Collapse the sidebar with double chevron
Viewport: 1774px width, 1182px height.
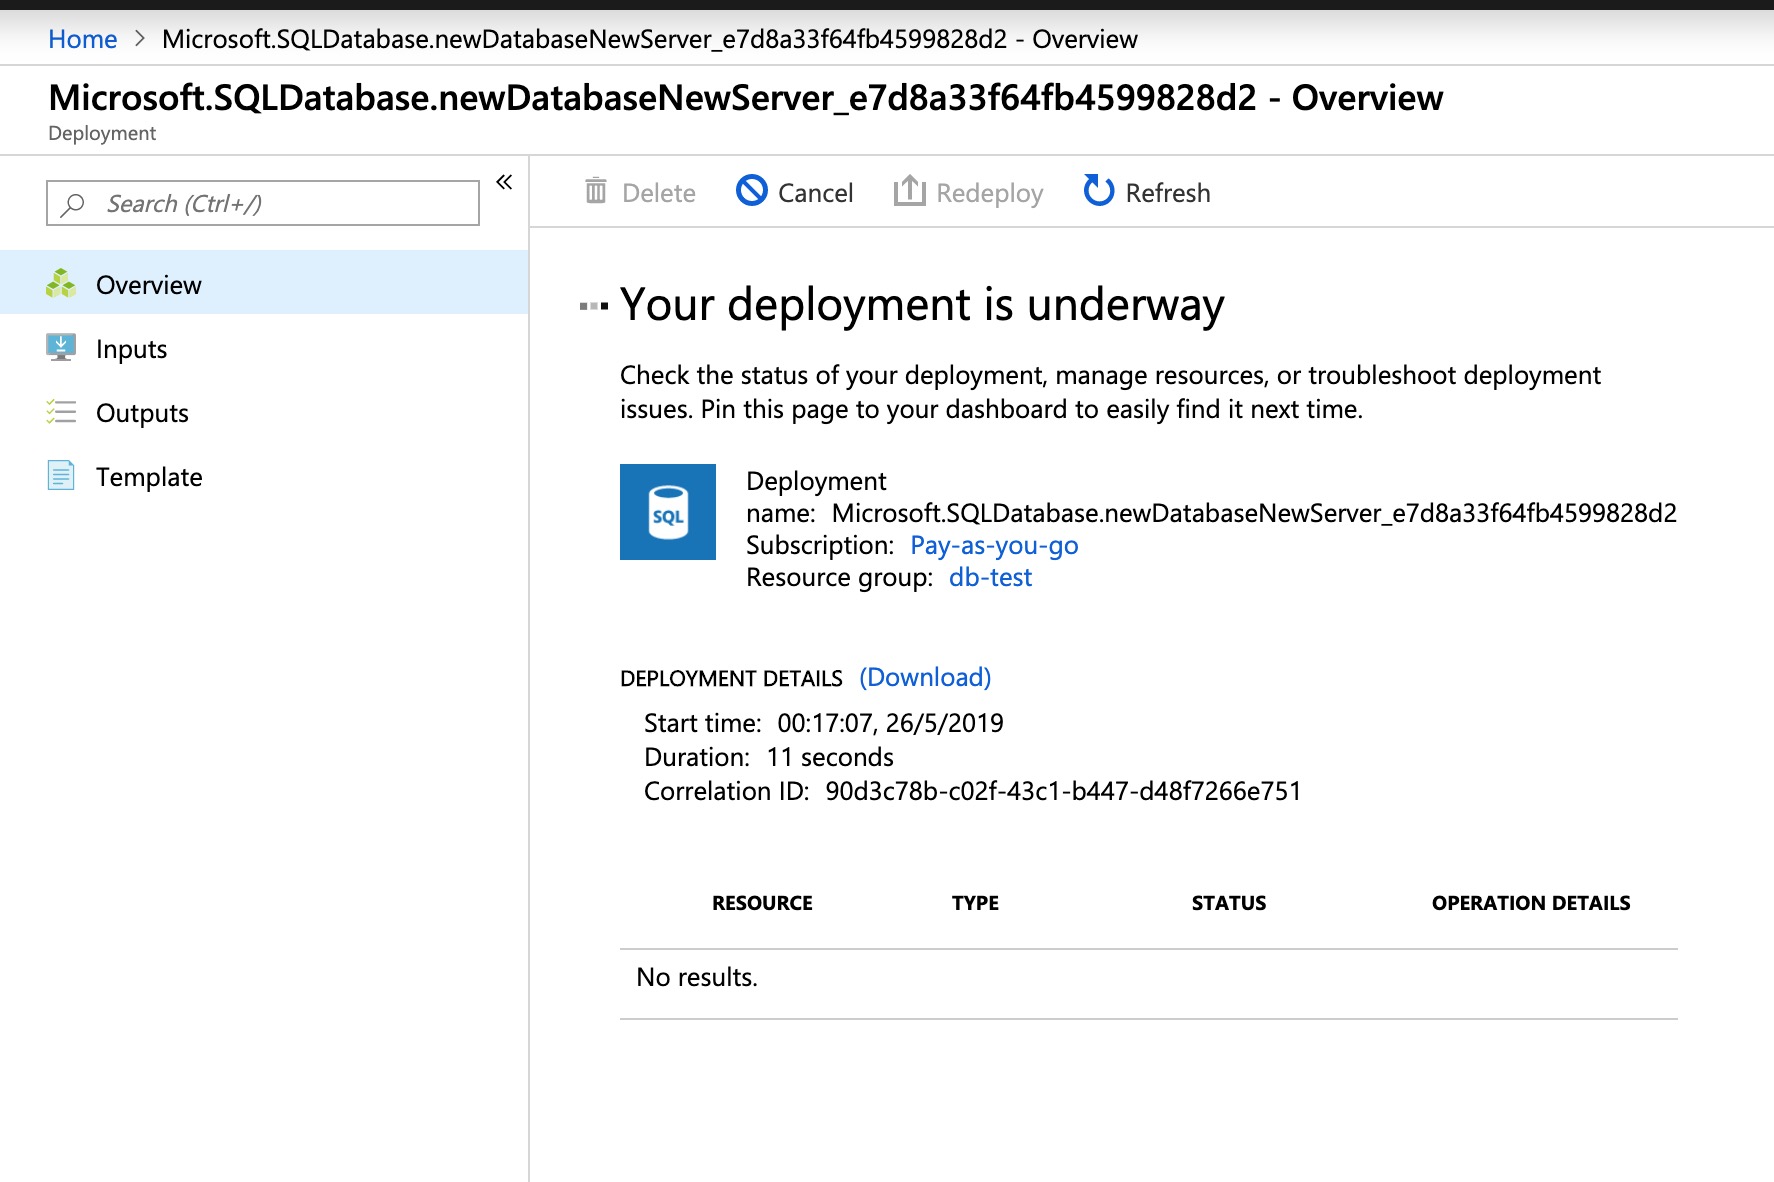[504, 182]
